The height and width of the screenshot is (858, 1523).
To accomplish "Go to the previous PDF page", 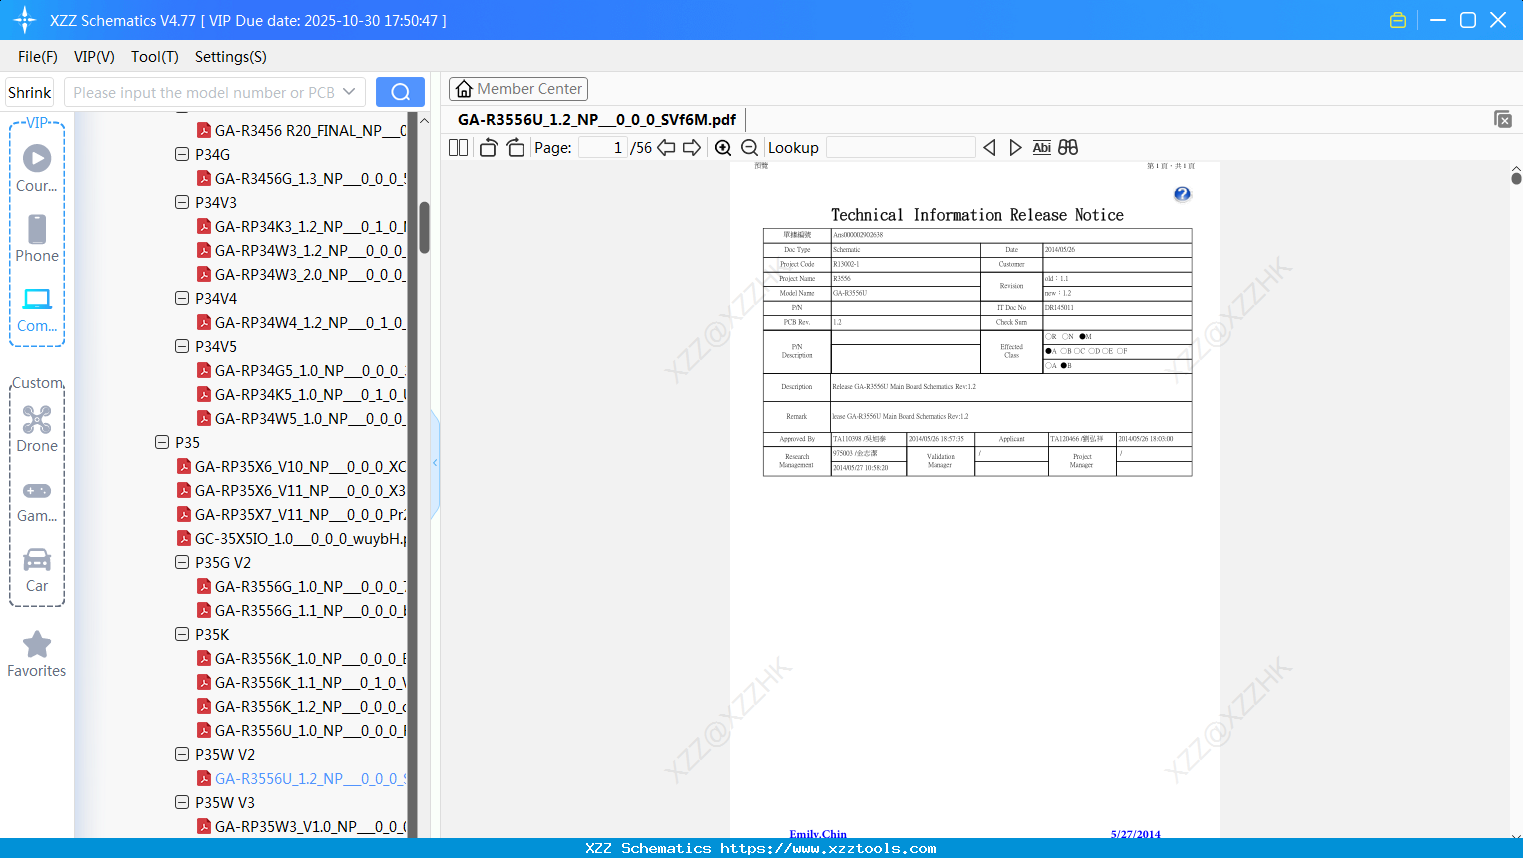I will click(x=666, y=148).
